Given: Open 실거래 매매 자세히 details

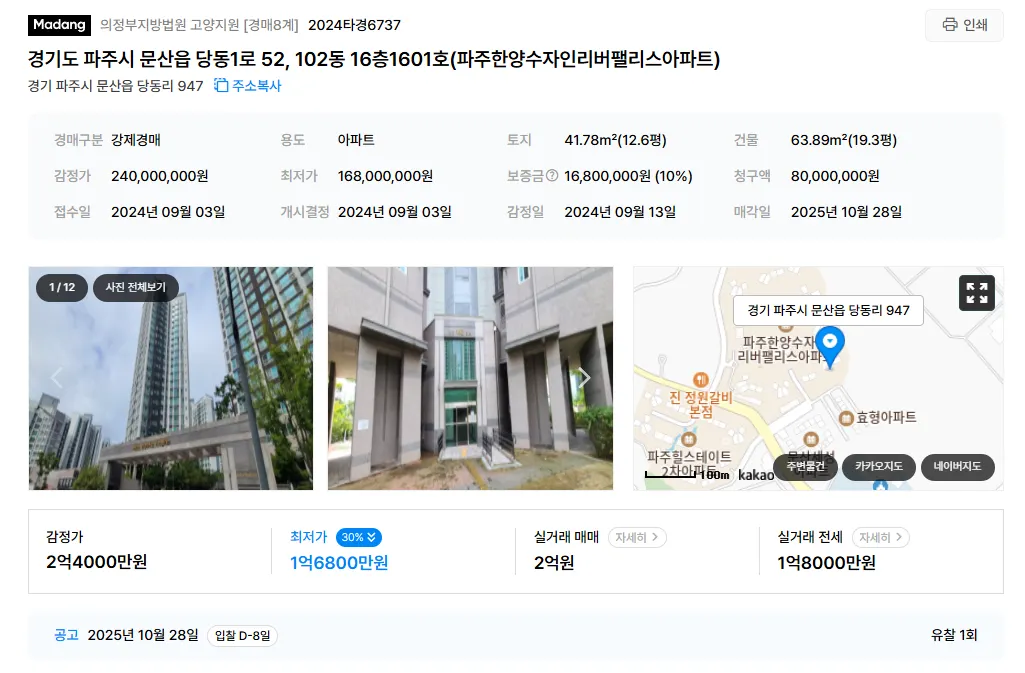Looking at the screenshot, I should 637,537.
